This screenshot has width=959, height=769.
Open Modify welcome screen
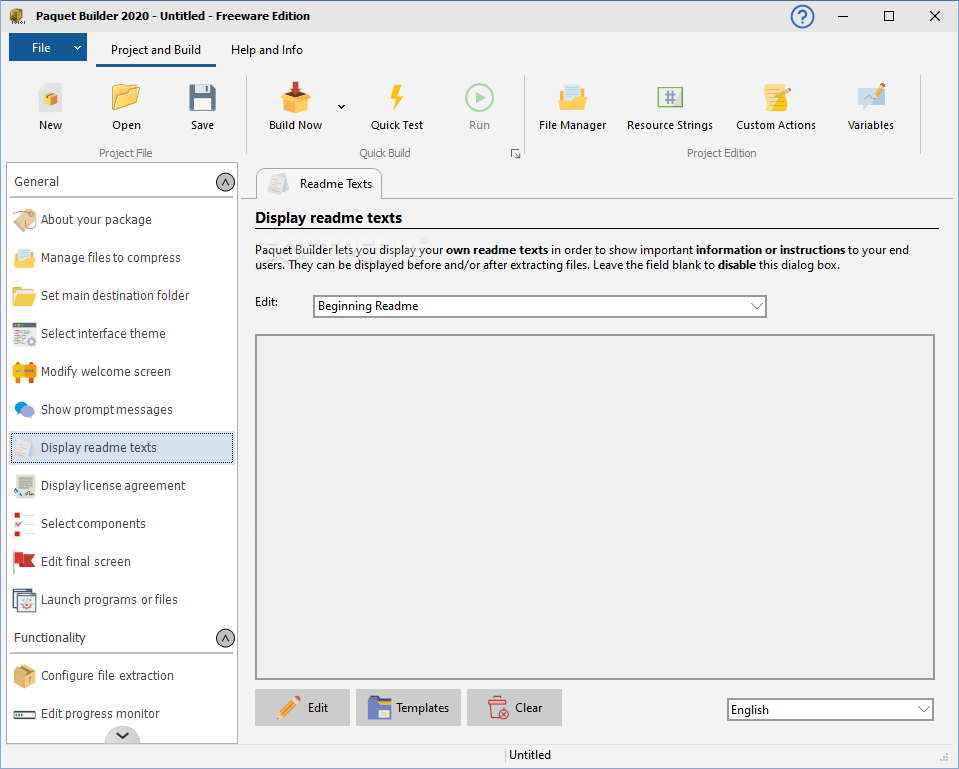click(122, 371)
